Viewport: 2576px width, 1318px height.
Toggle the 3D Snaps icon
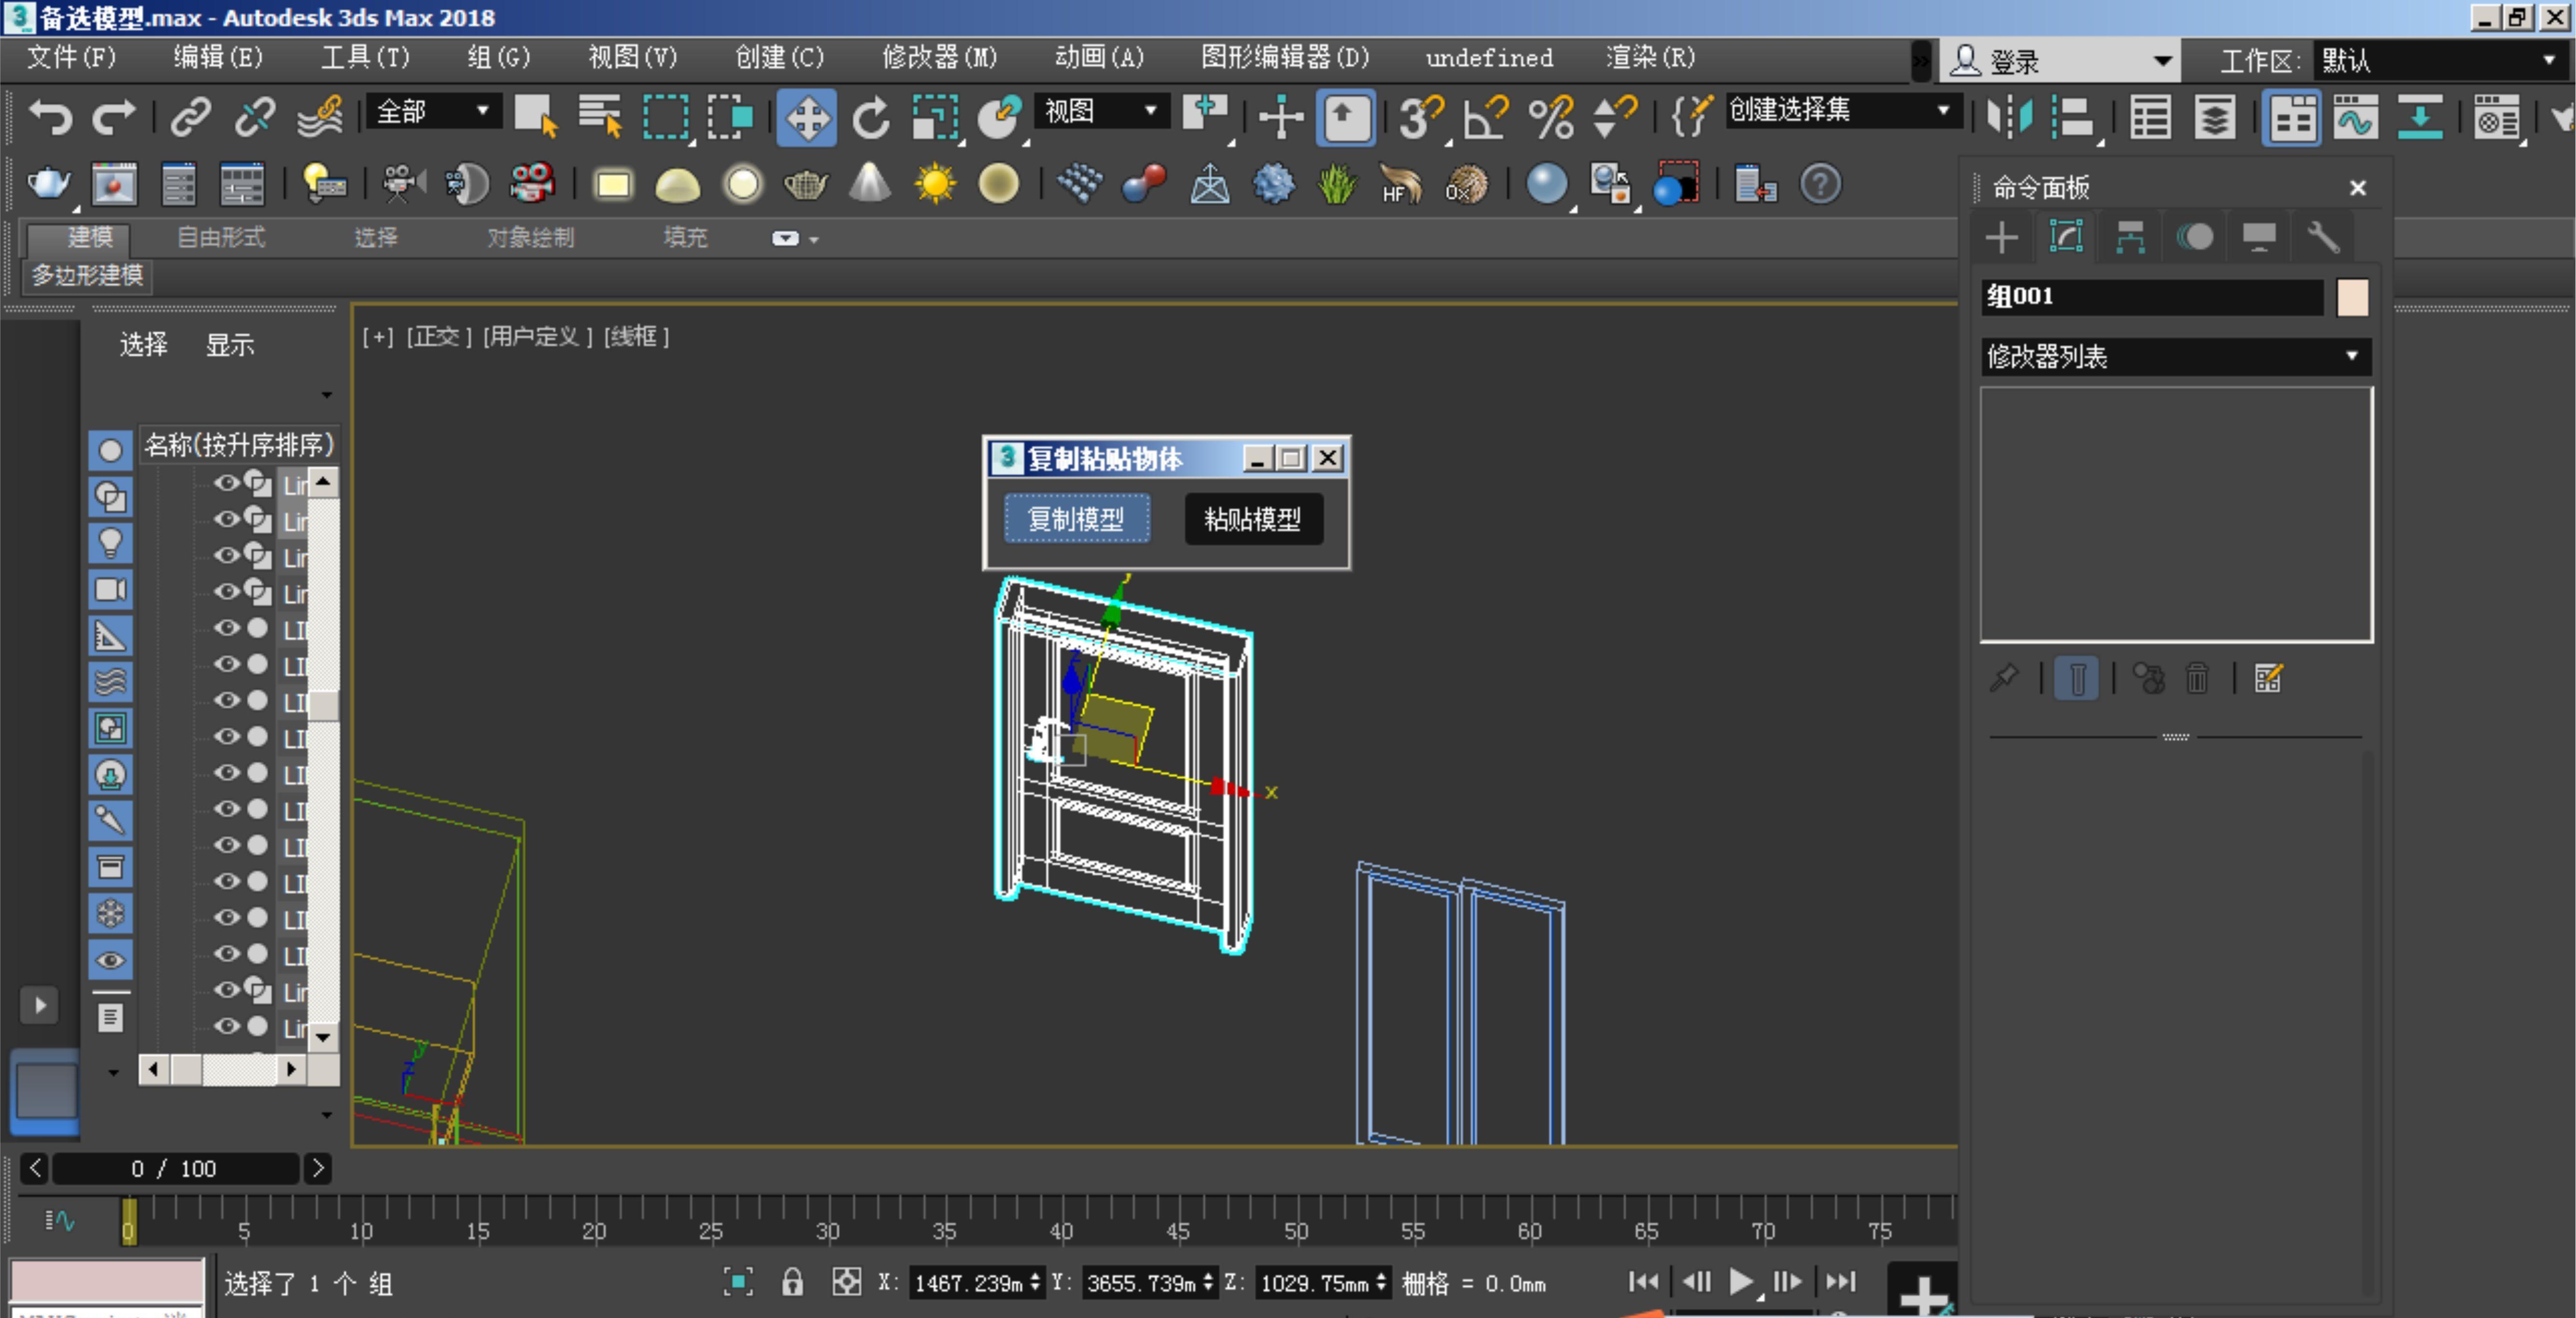1421,118
